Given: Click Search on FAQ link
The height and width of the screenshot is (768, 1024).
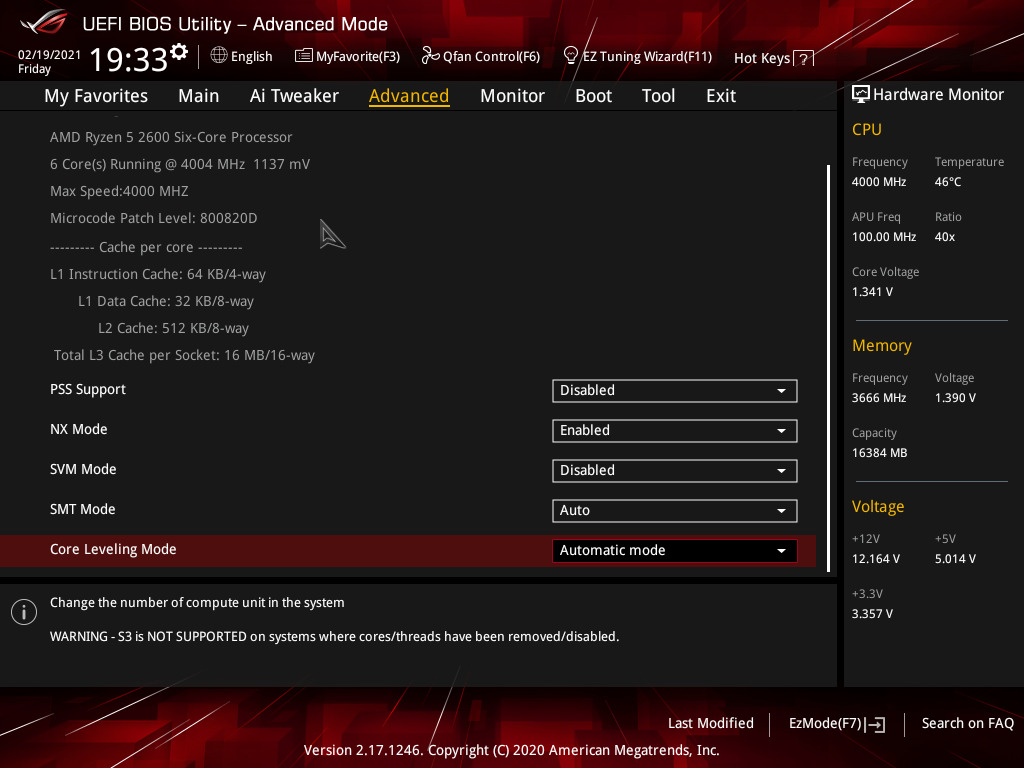Looking at the screenshot, I should point(967,723).
